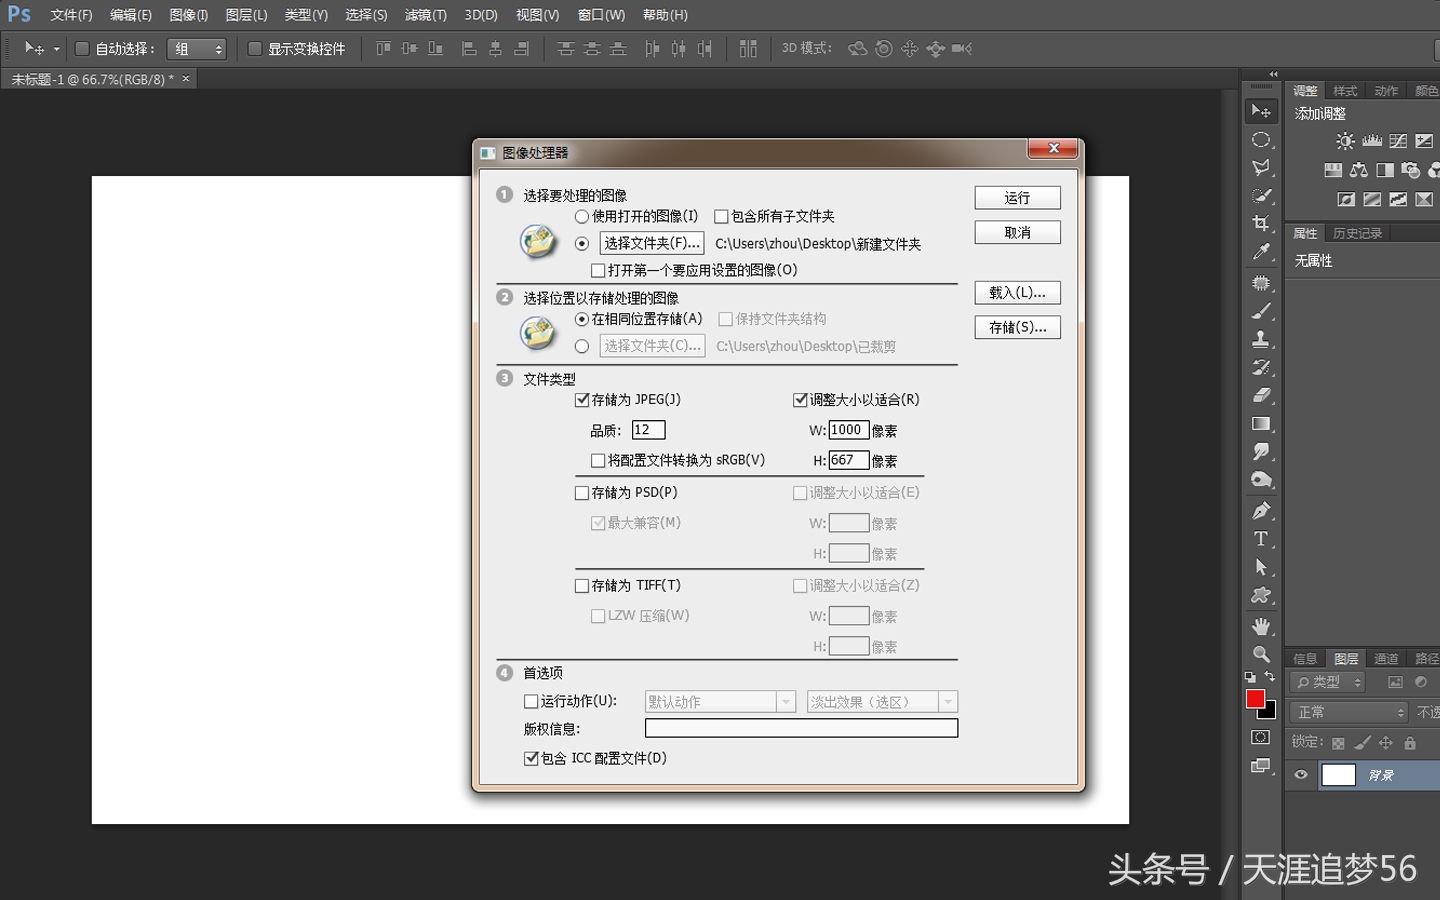Image resolution: width=1440 pixels, height=900 pixels.
Task: Check 'Save as TIFF' checkbox
Action: (582, 586)
